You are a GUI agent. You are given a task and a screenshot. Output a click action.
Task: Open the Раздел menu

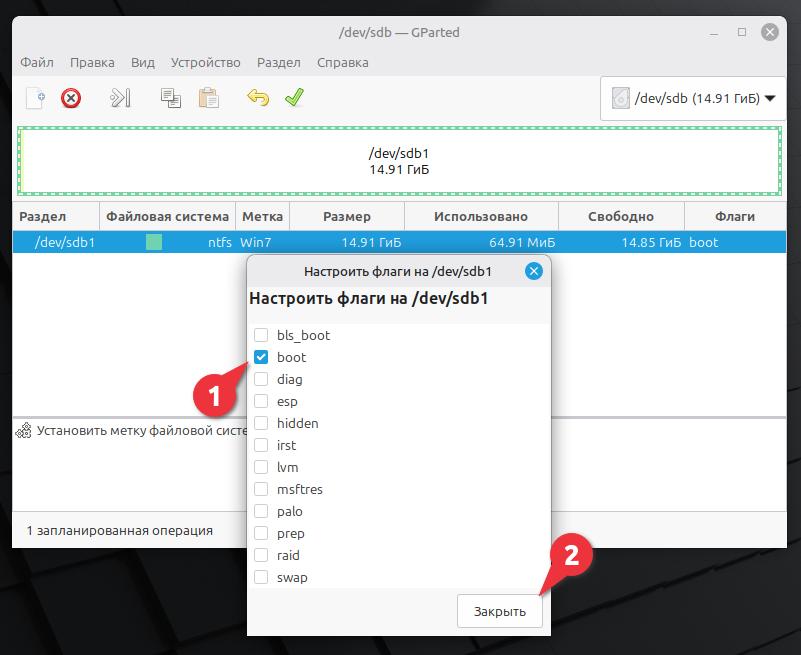(x=278, y=62)
